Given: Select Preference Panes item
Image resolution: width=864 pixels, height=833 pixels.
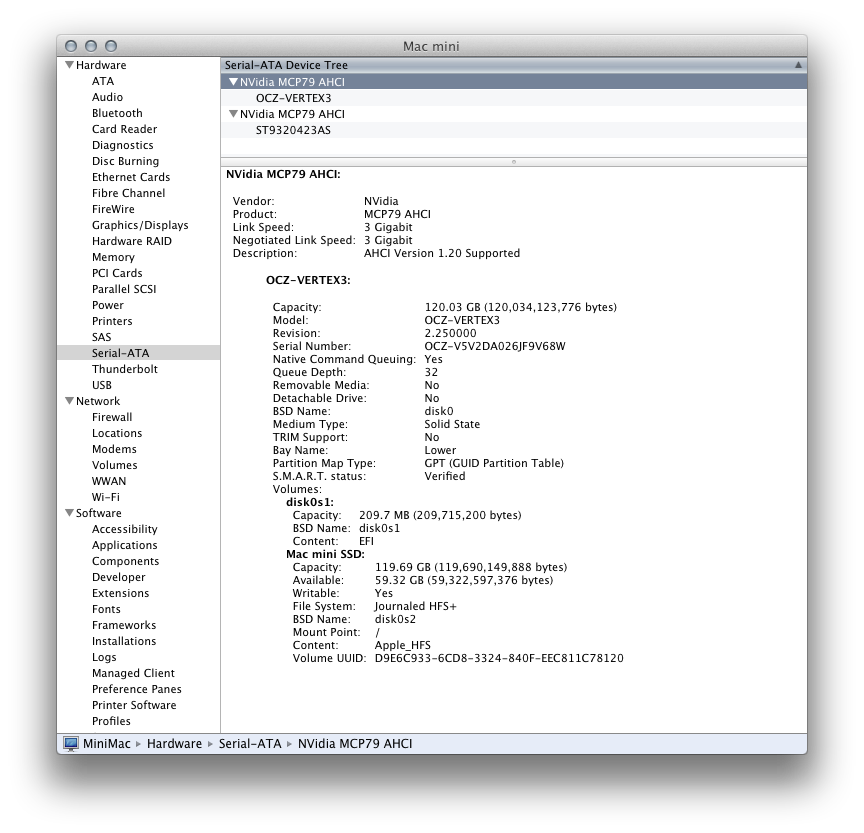Looking at the screenshot, I should click(137, 689).
